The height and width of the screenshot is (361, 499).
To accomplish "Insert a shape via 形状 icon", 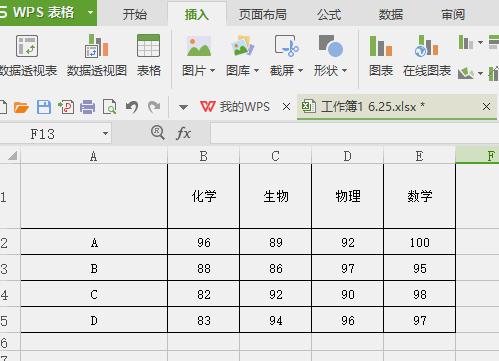I will 330,46.
